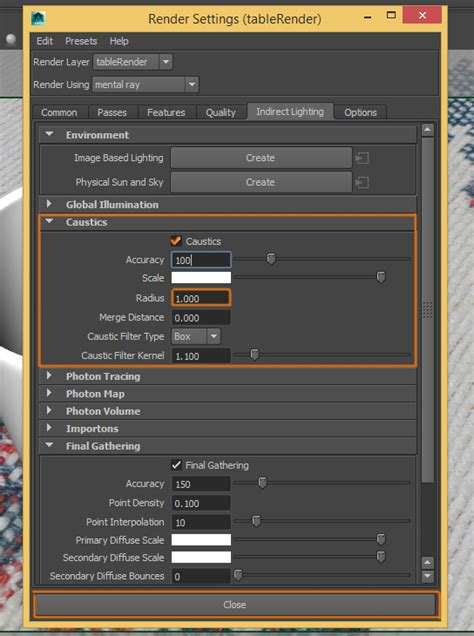Click the vertical scrollbar thumb

428,310
